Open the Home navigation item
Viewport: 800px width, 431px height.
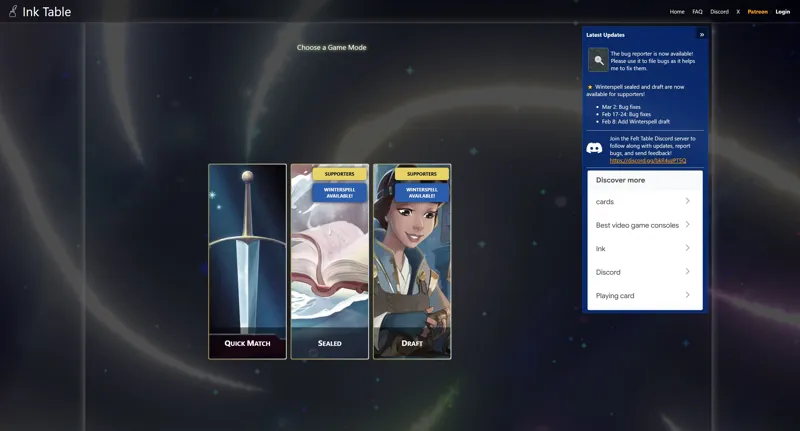point(677,12)
